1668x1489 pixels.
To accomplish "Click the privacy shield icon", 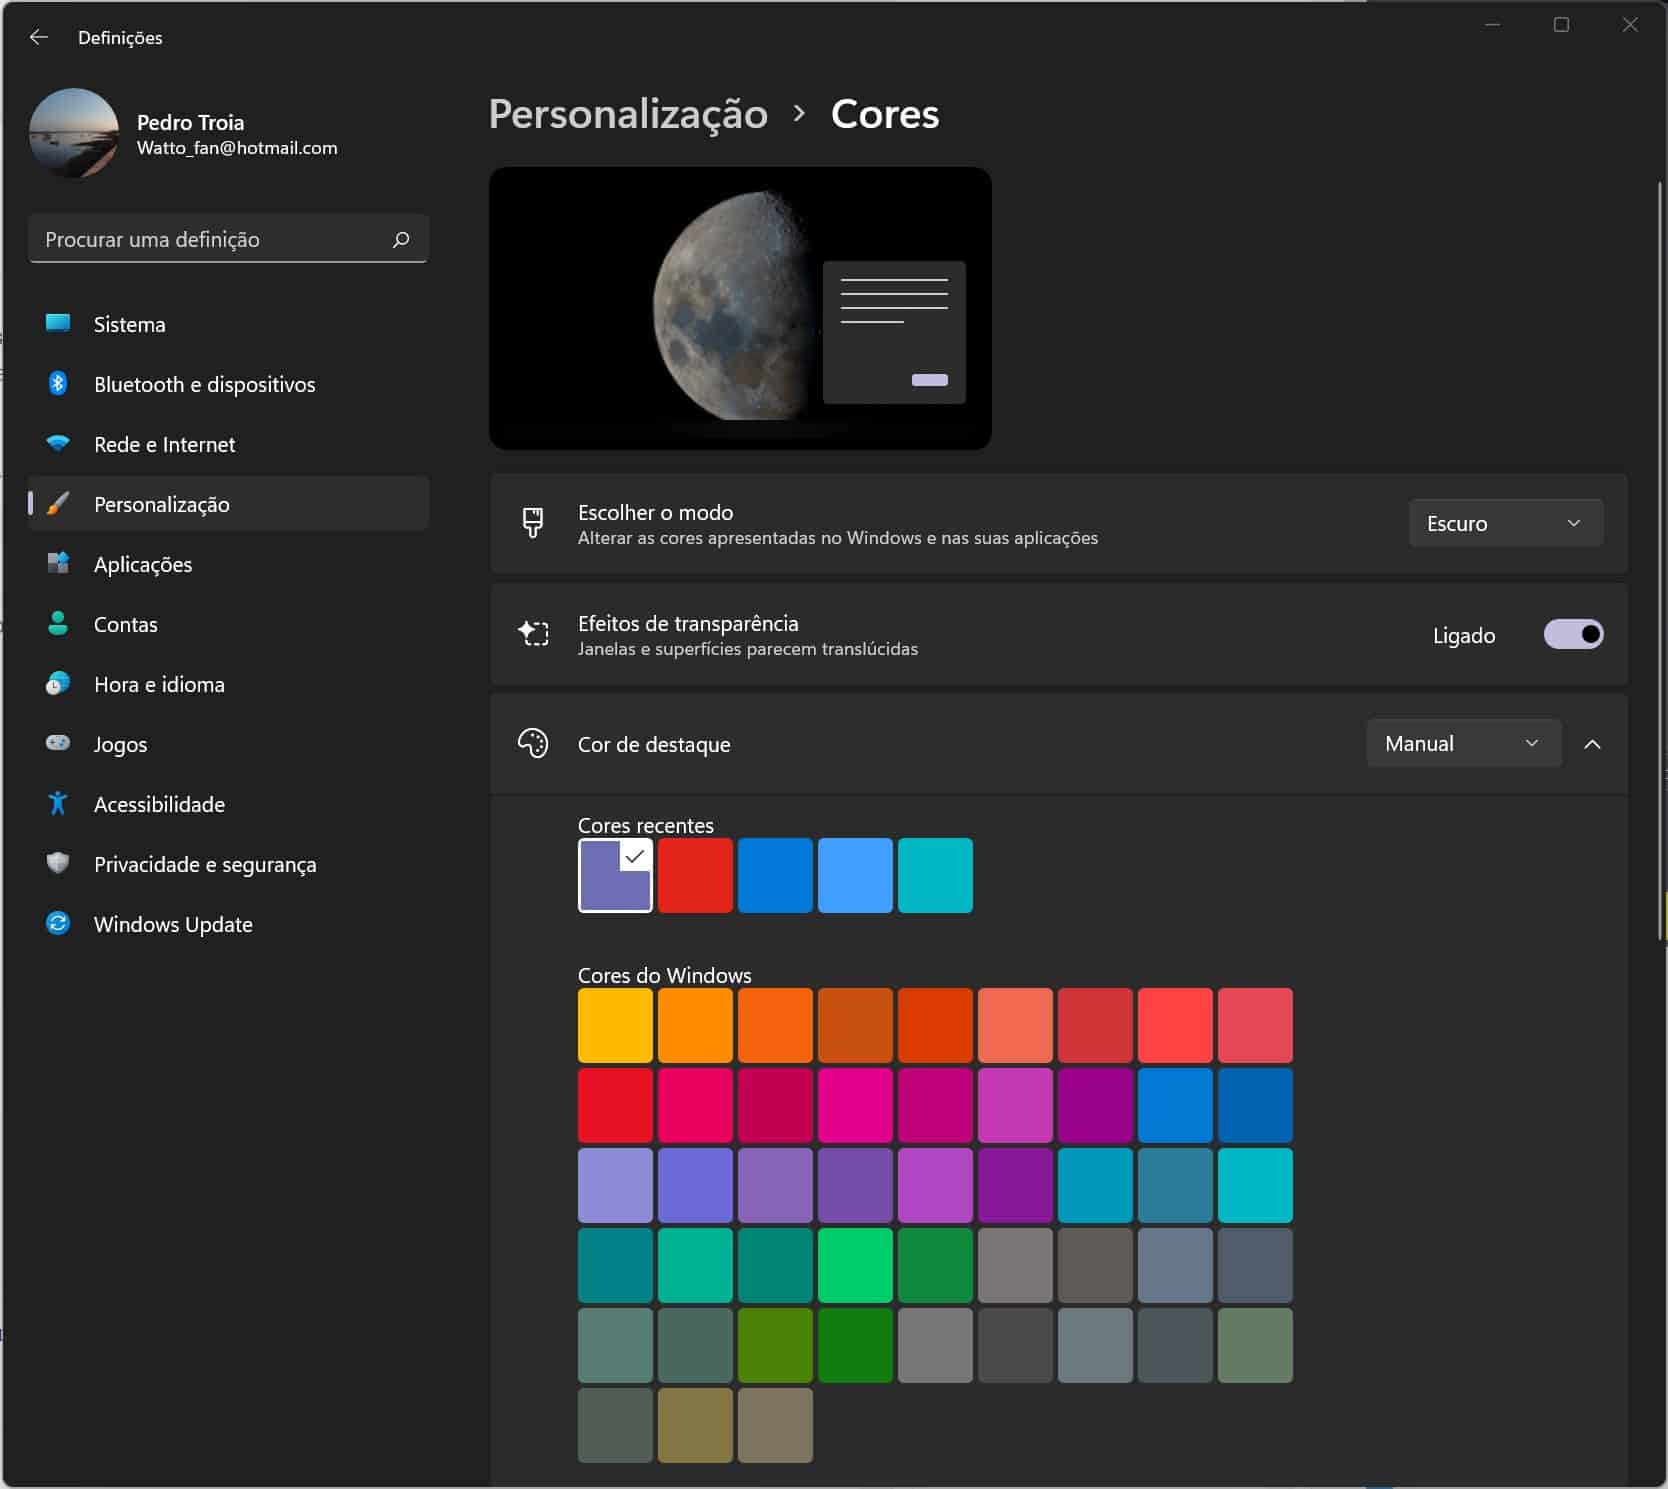I will pyautogui.click(x=58, y=863).
